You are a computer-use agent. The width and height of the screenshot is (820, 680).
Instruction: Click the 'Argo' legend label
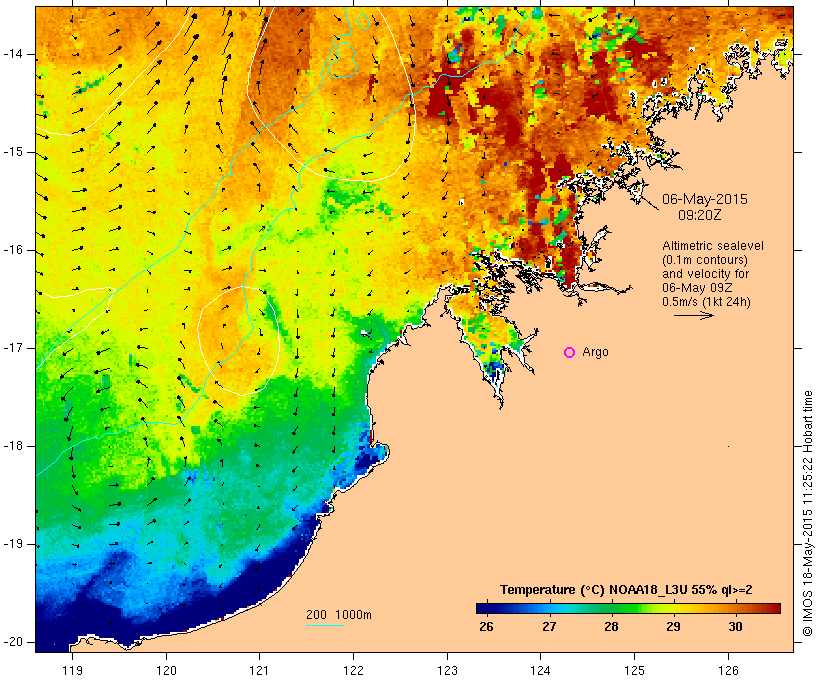pyautogui.click(x=596, y=352)
